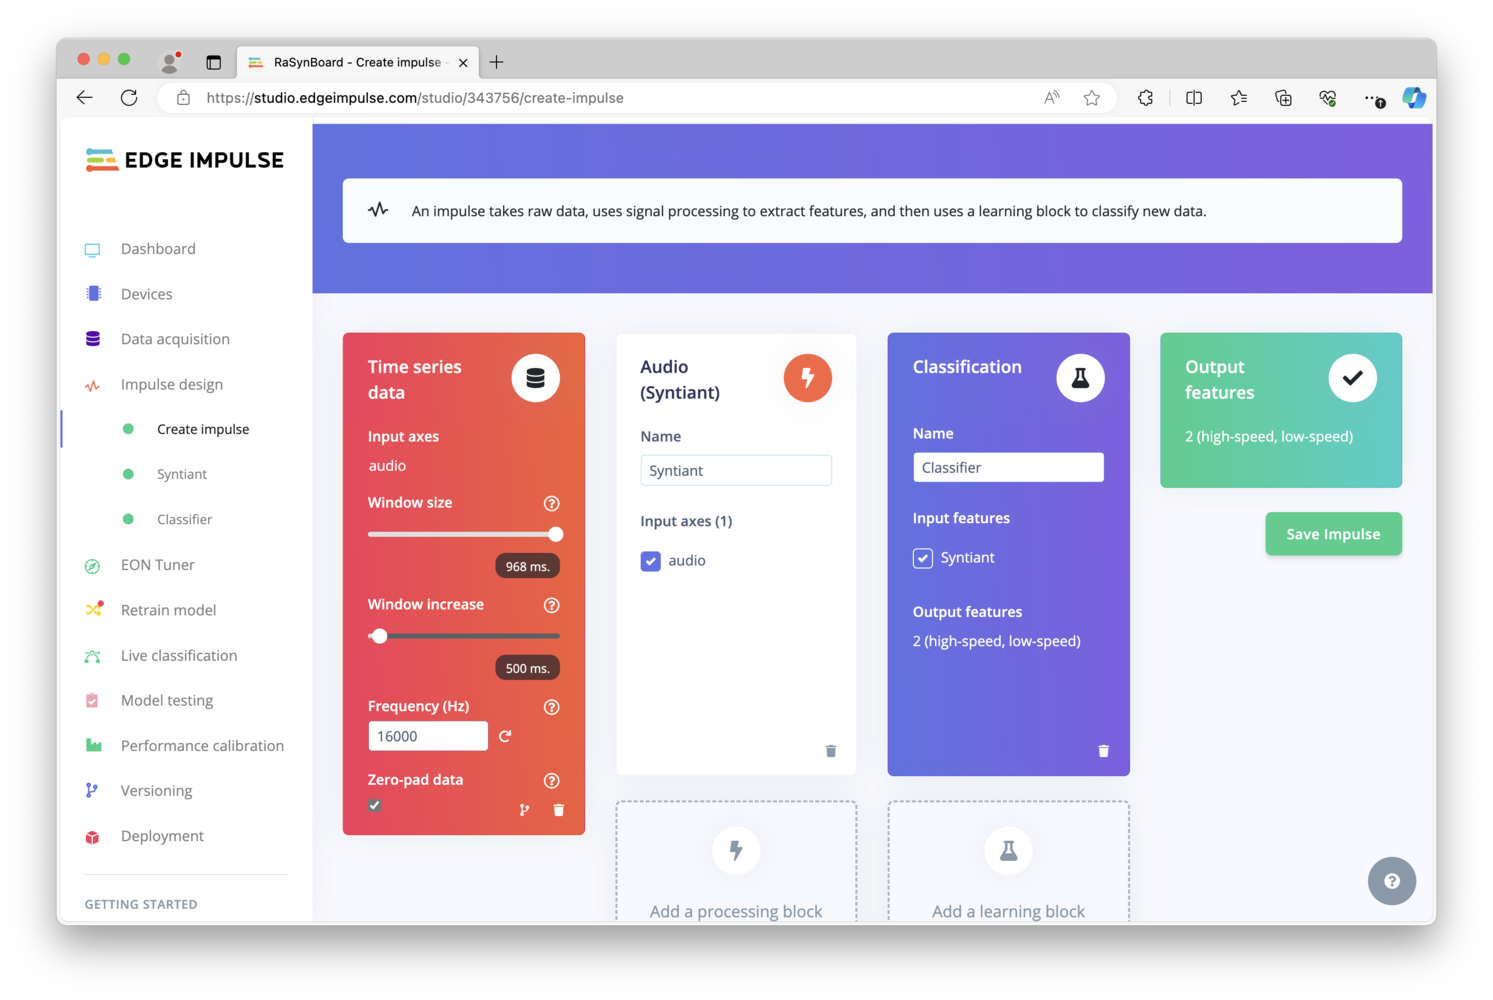
Task: Toggle the audio input axis checkbox
Action: tap(650, 561)
